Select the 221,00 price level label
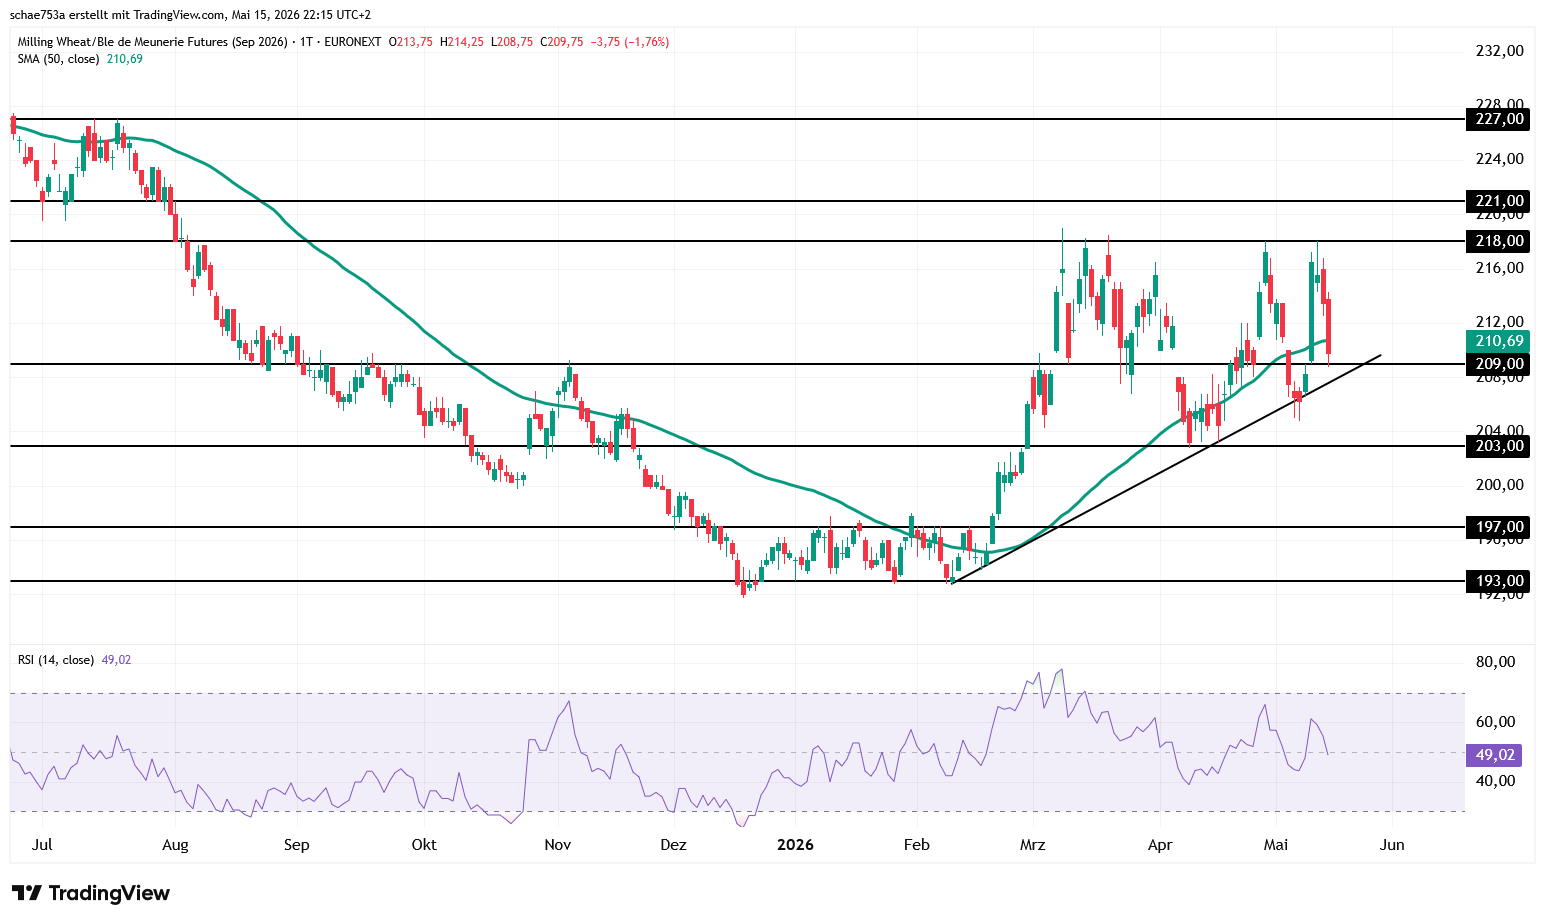 pos(1497,201)
